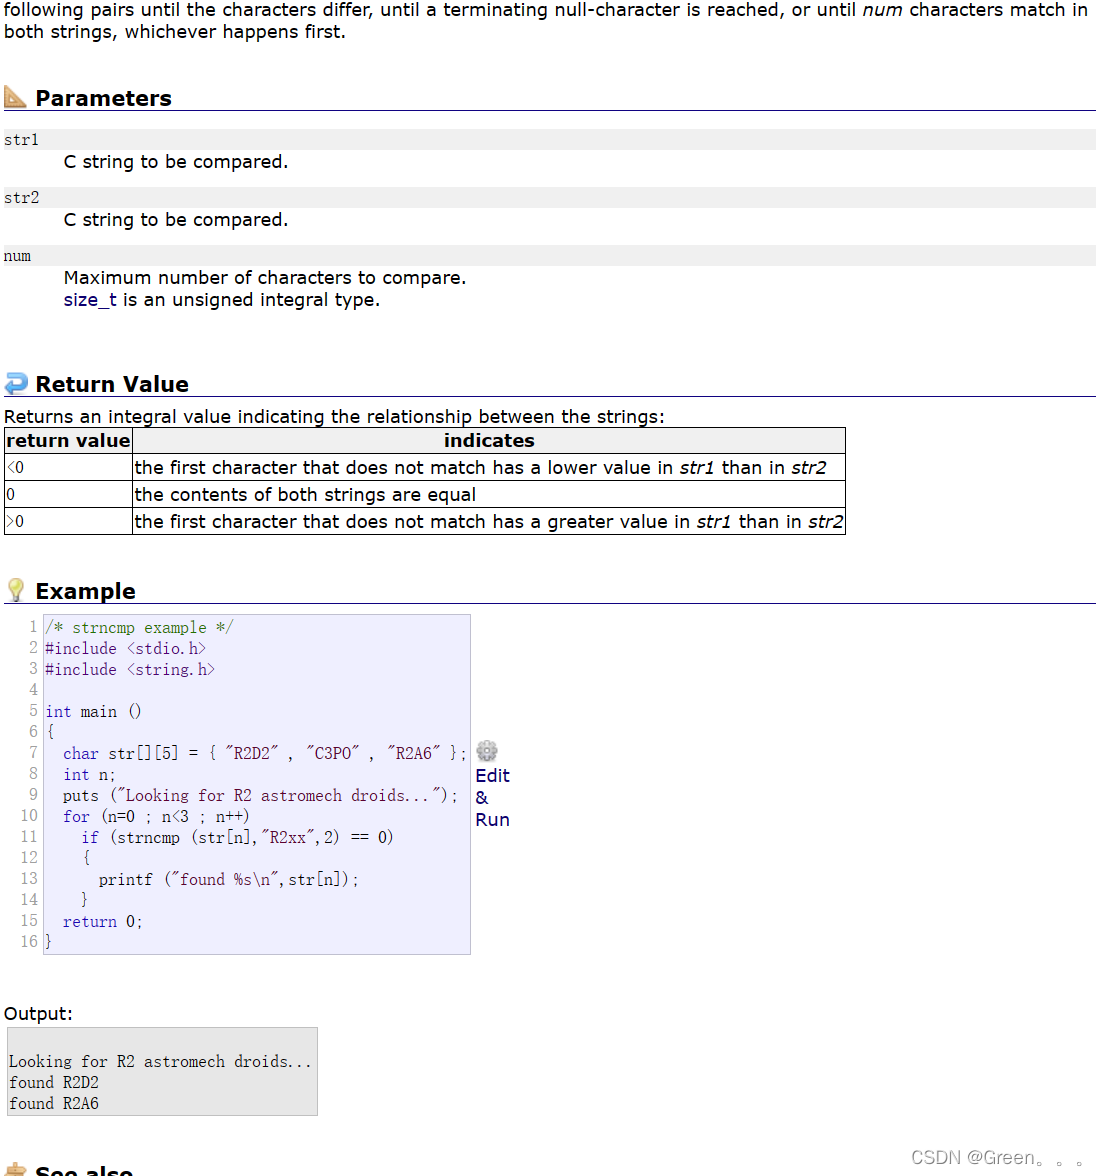
Task: Click the '/* strncmp example */' comment line
Action: [139, 628]
